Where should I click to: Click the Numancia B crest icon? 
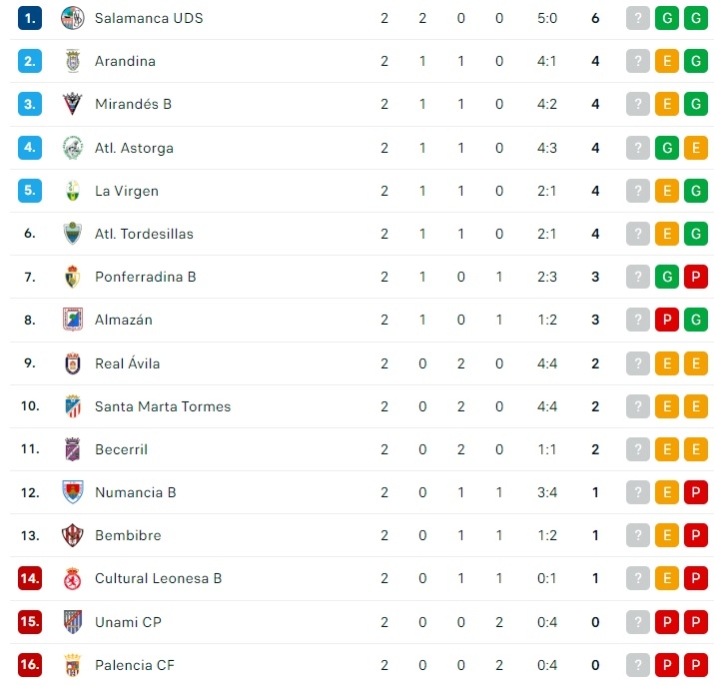click(x=72, y=492)
